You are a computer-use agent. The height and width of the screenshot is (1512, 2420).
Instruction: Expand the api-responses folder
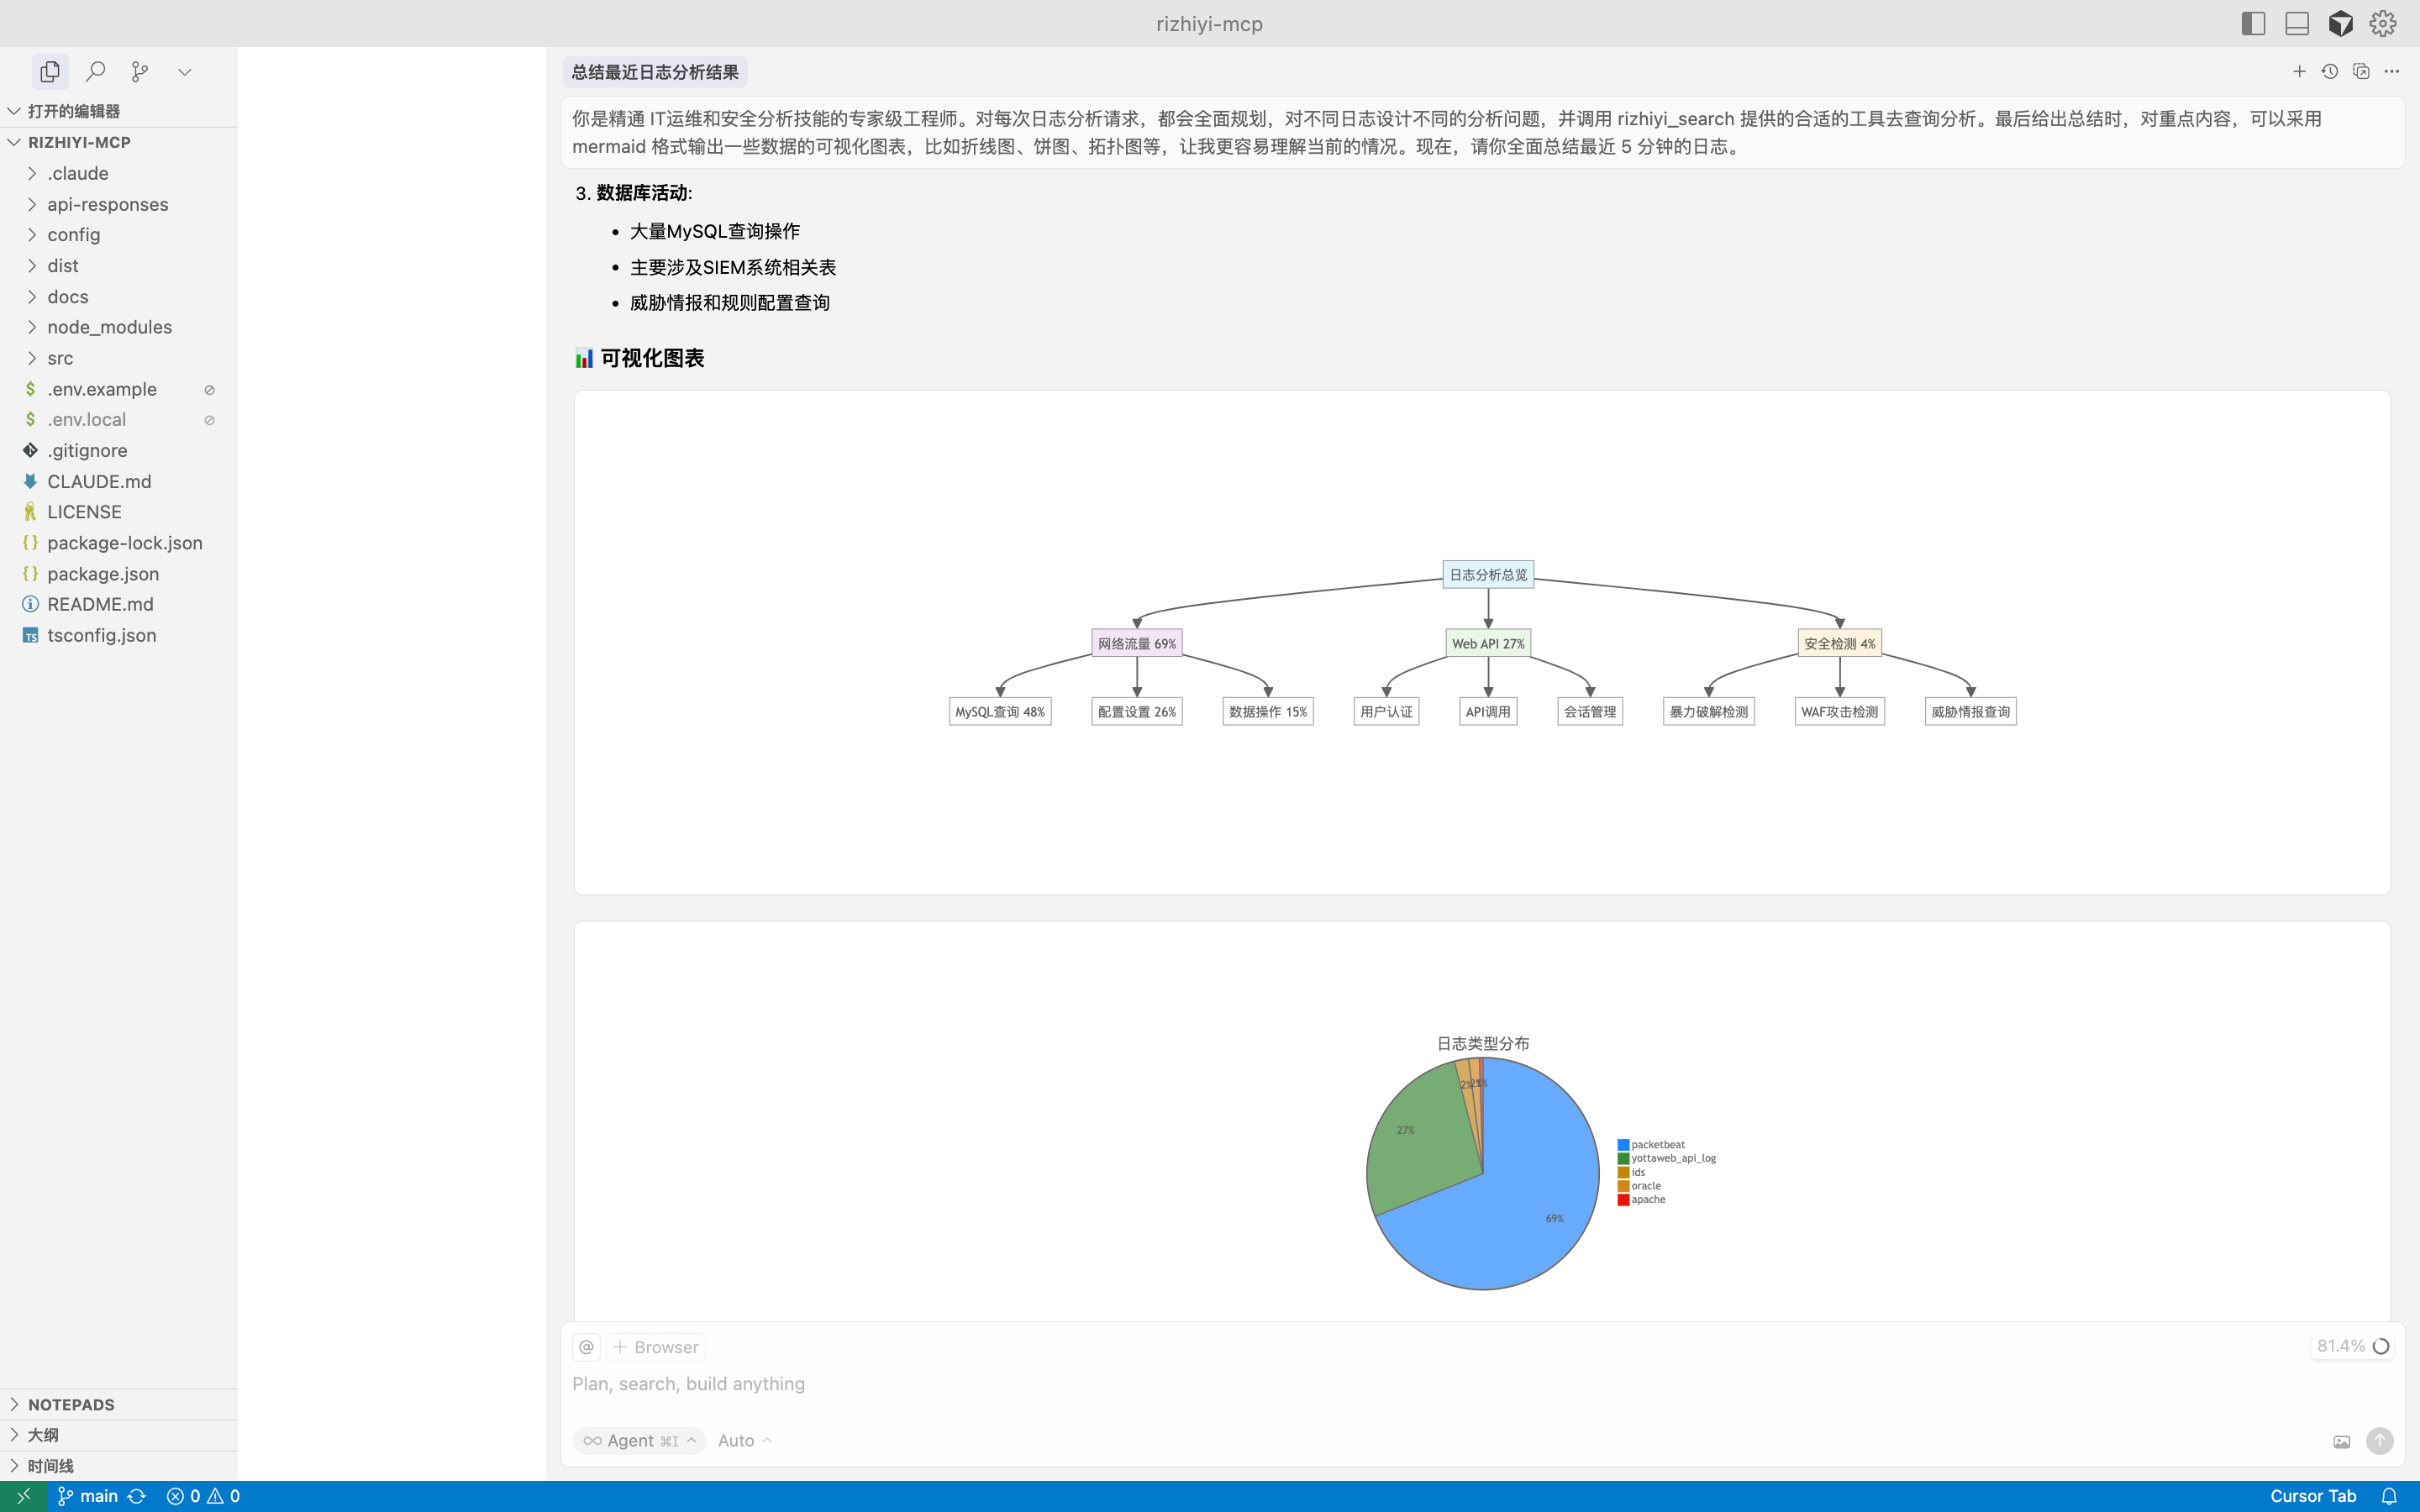tap(118, 204)
